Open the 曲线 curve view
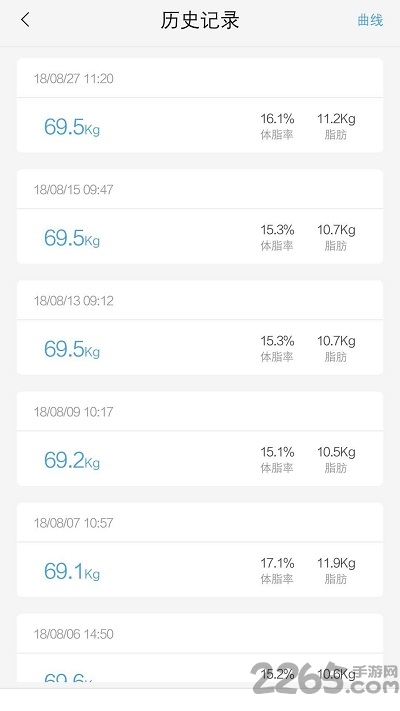The height and width of the screenshot is (711, 400). click(370, 20)
